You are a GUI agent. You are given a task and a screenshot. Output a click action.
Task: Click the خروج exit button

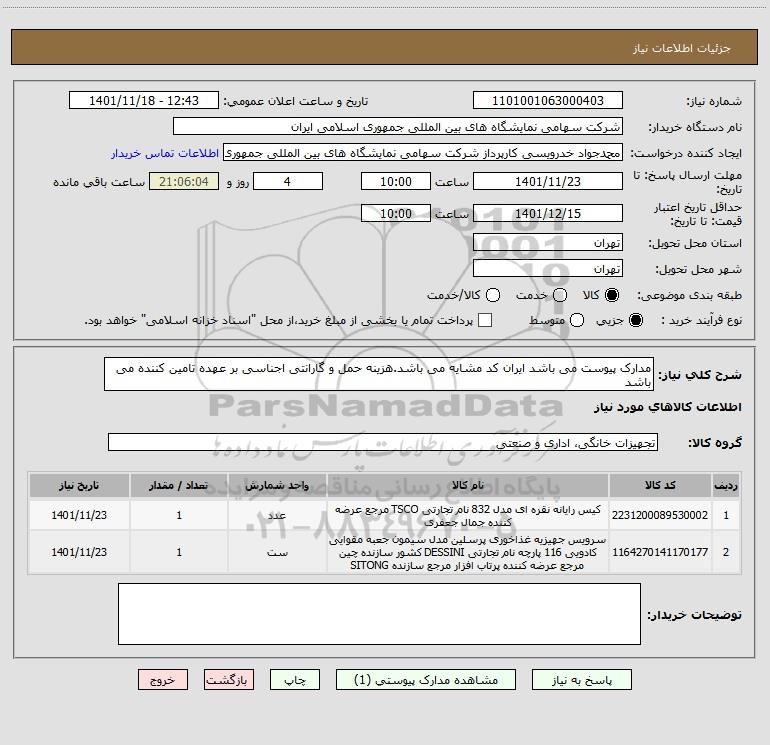[x=163, y=680]
